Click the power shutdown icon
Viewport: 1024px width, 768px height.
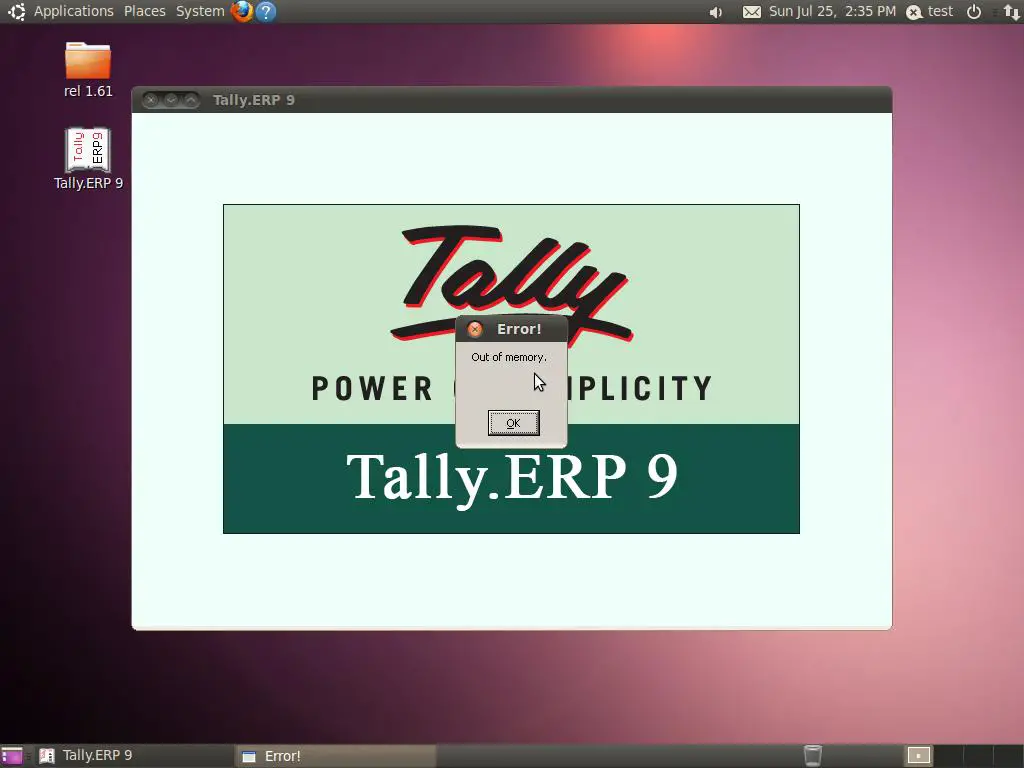click(x=974, y=11)
